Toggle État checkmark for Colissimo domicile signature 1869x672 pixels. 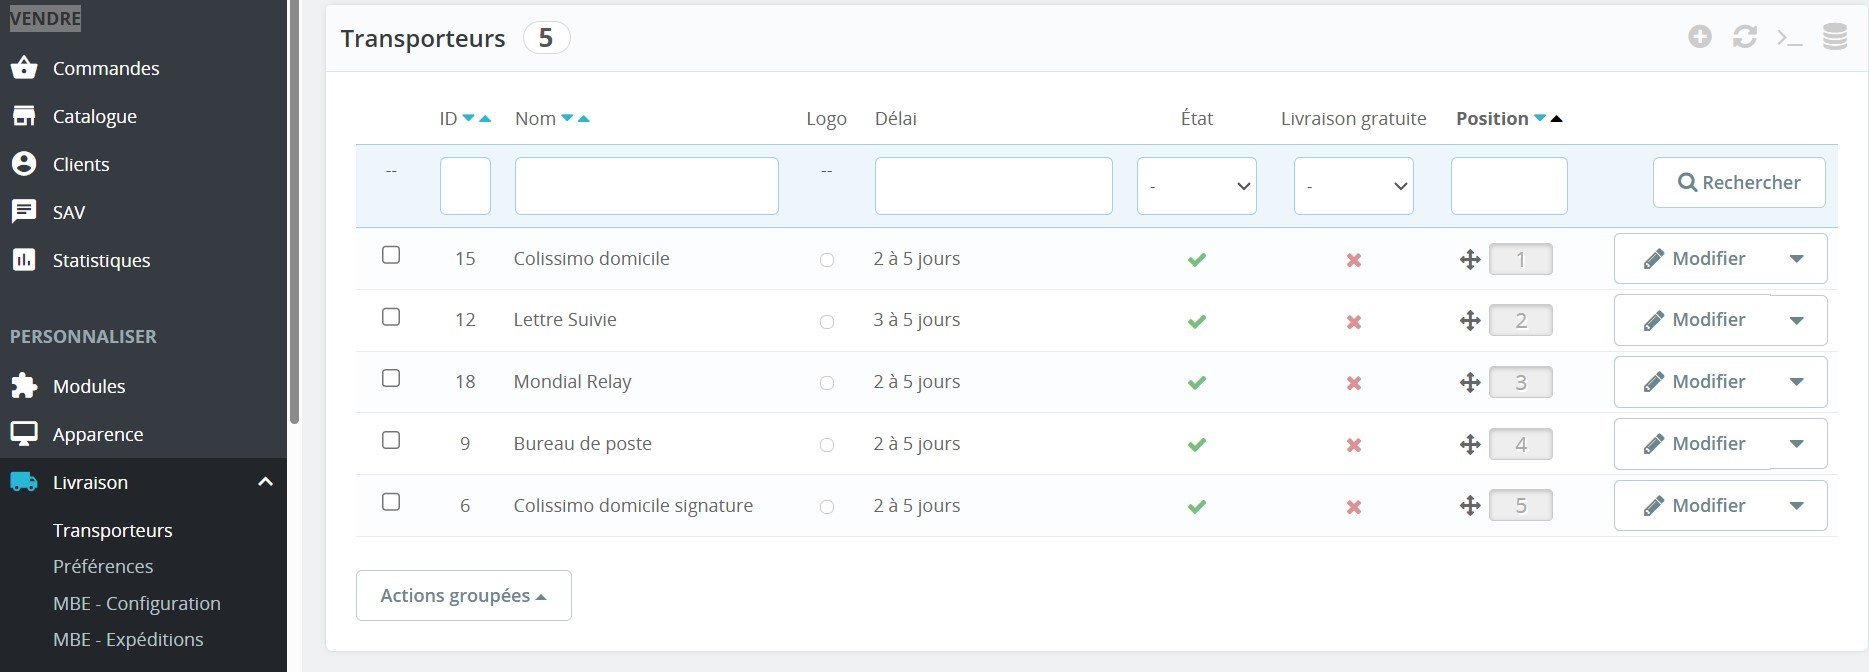click(x=1197, y=507)
